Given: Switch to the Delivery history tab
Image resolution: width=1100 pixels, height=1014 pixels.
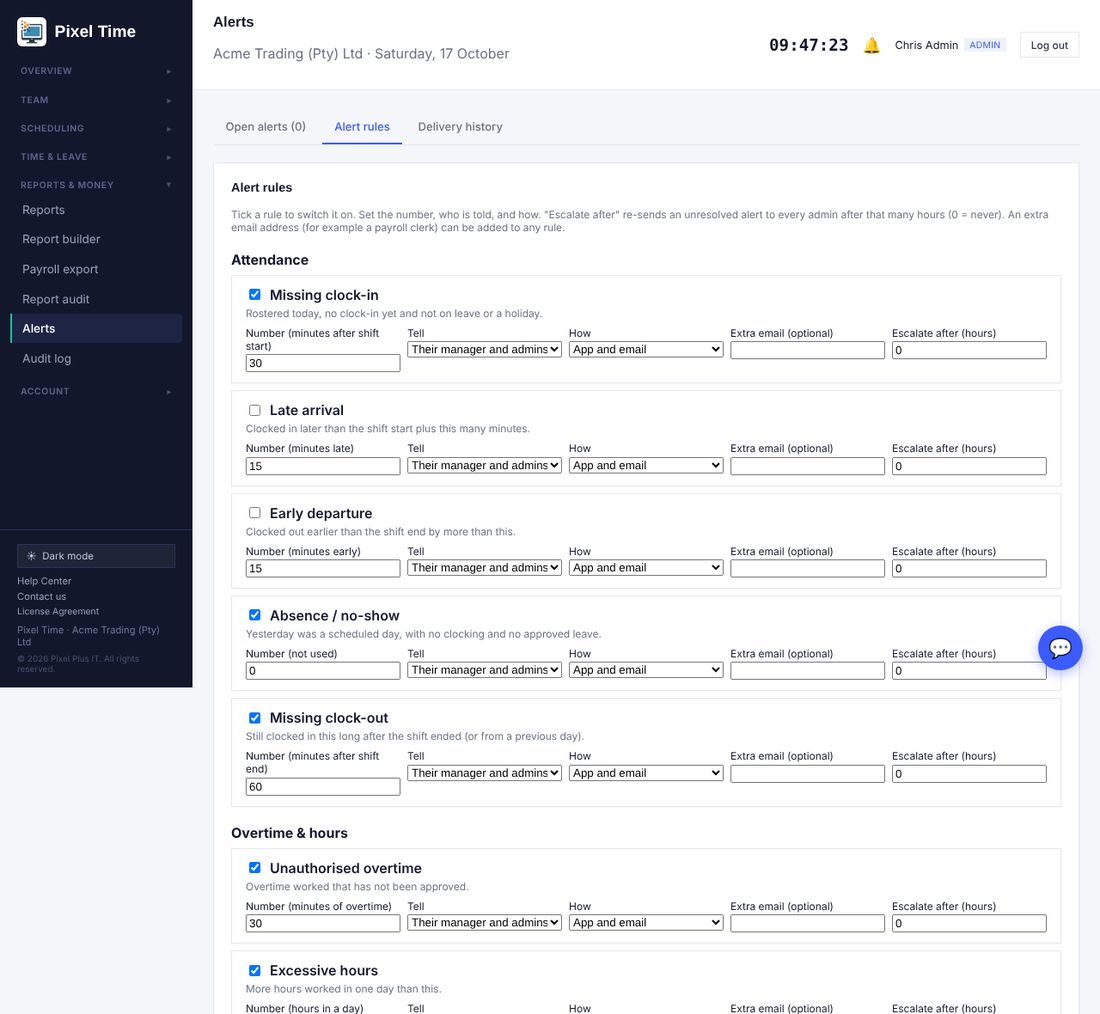Looking at the screenshot, I should (460, 127).
